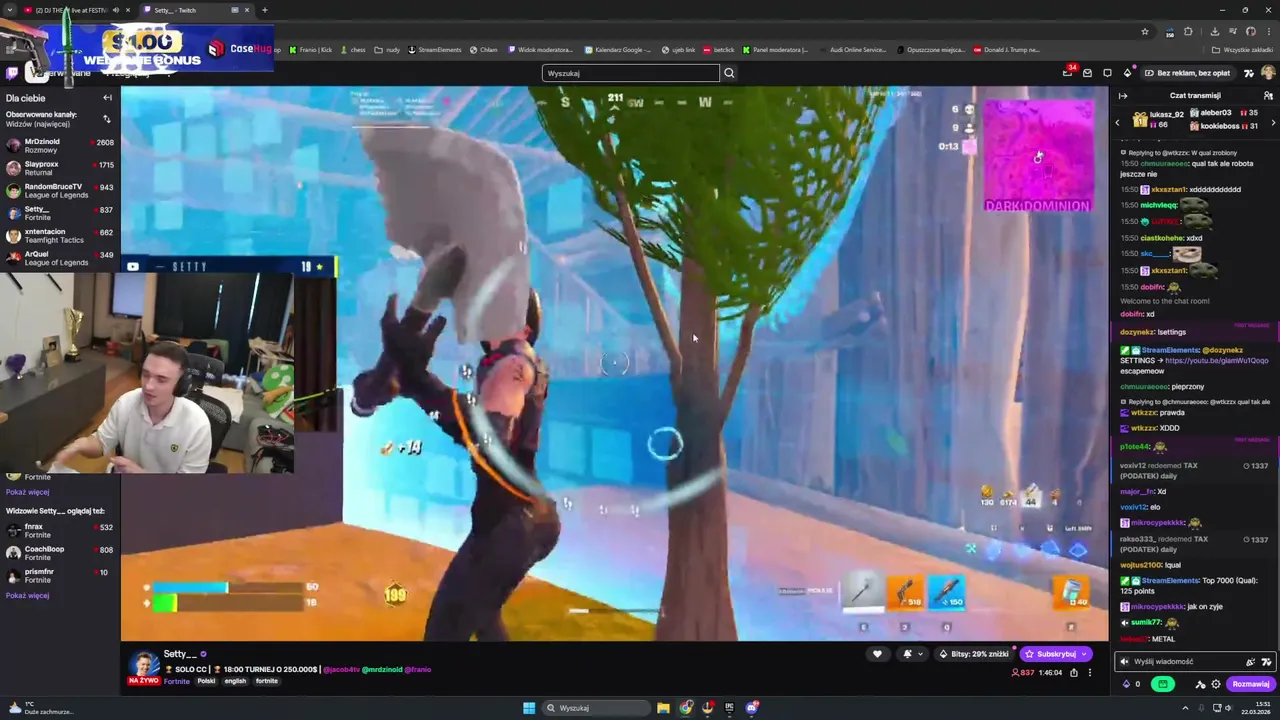Open the Bits diamond icon in top bar

point(1127,73)
